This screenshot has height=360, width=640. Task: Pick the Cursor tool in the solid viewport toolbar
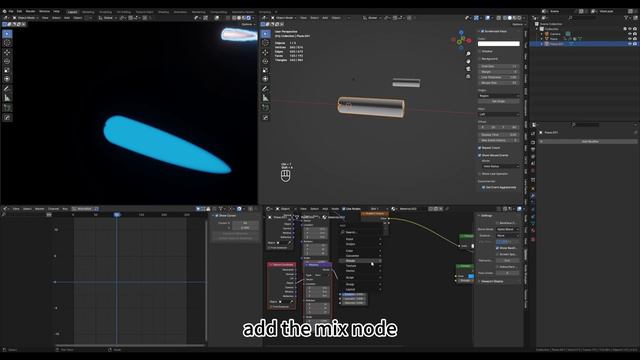(265, 43)
